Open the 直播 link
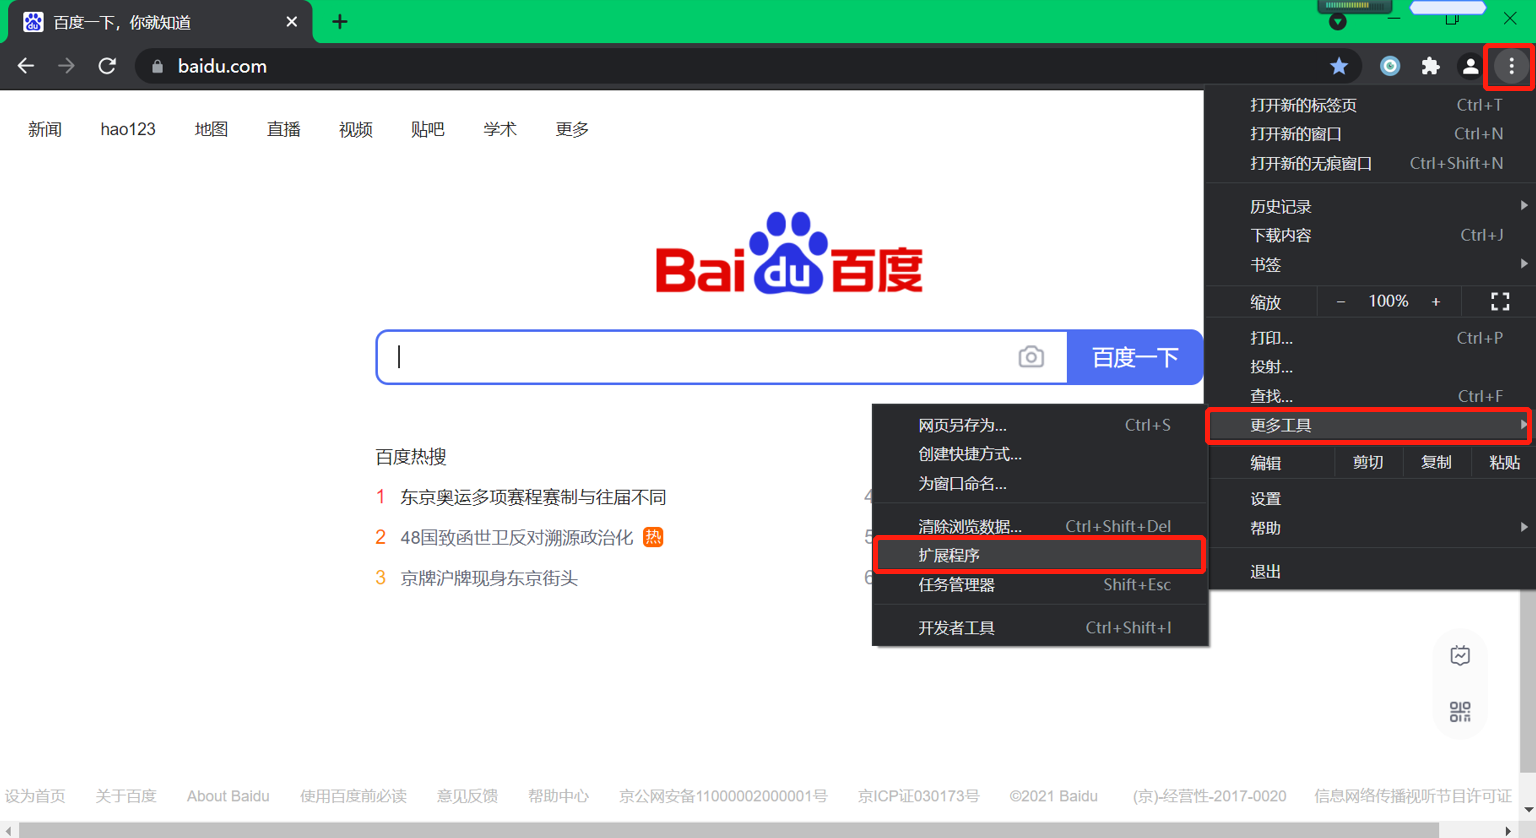Screen dimensions: 1536x838 coord(284,129)
